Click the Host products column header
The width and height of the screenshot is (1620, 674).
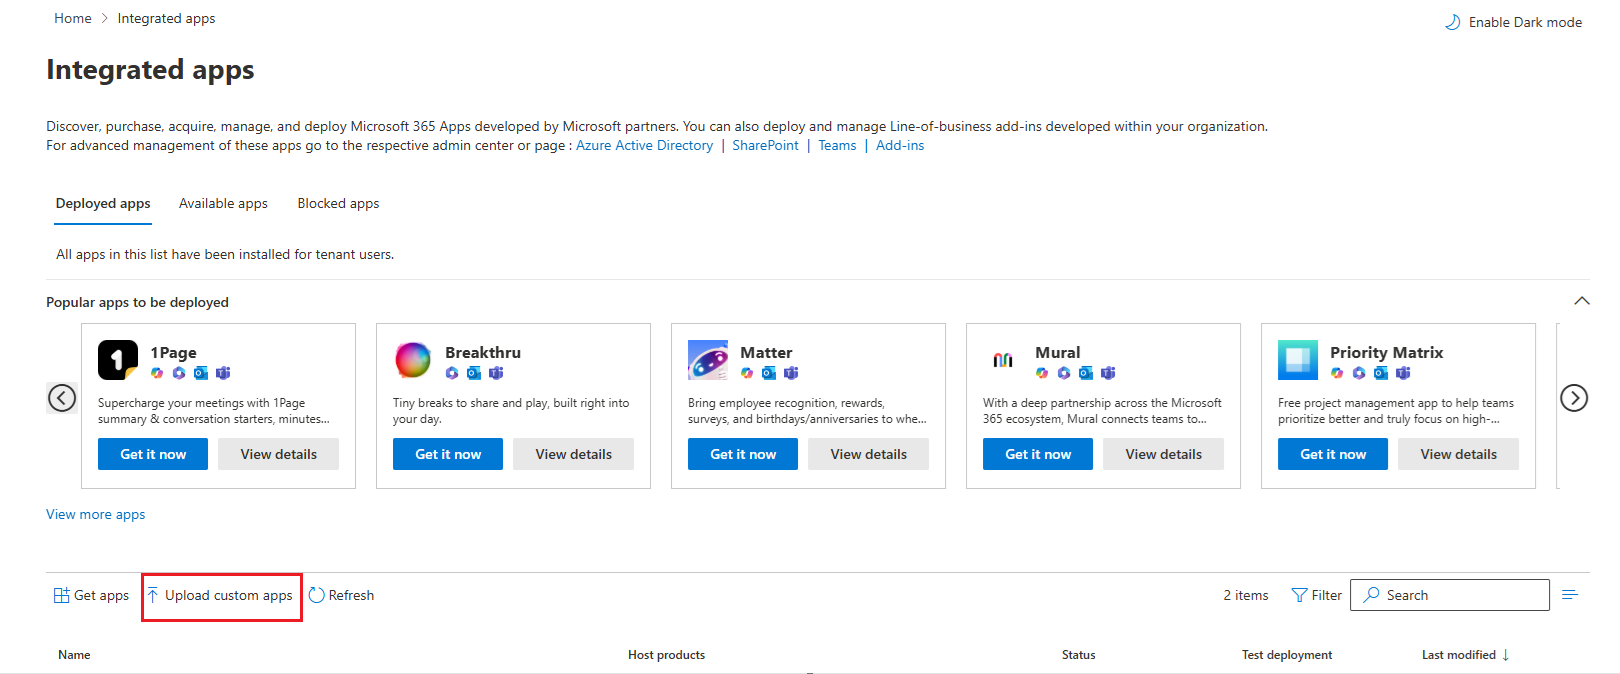pyautogui.click(x=666, y=655)
